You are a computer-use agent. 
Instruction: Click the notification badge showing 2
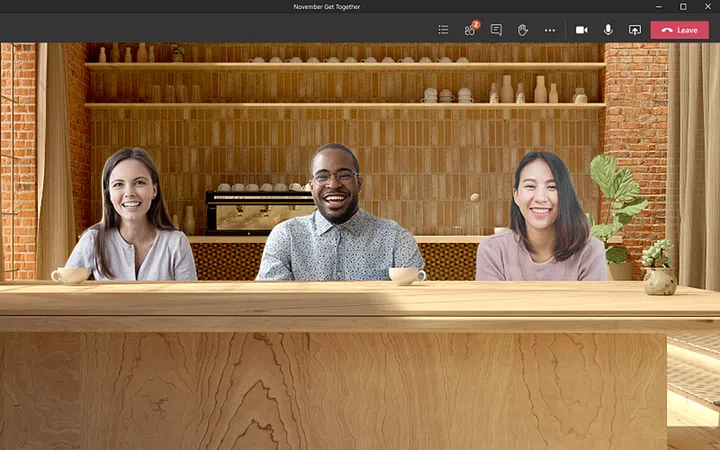(x=476, y=24)
